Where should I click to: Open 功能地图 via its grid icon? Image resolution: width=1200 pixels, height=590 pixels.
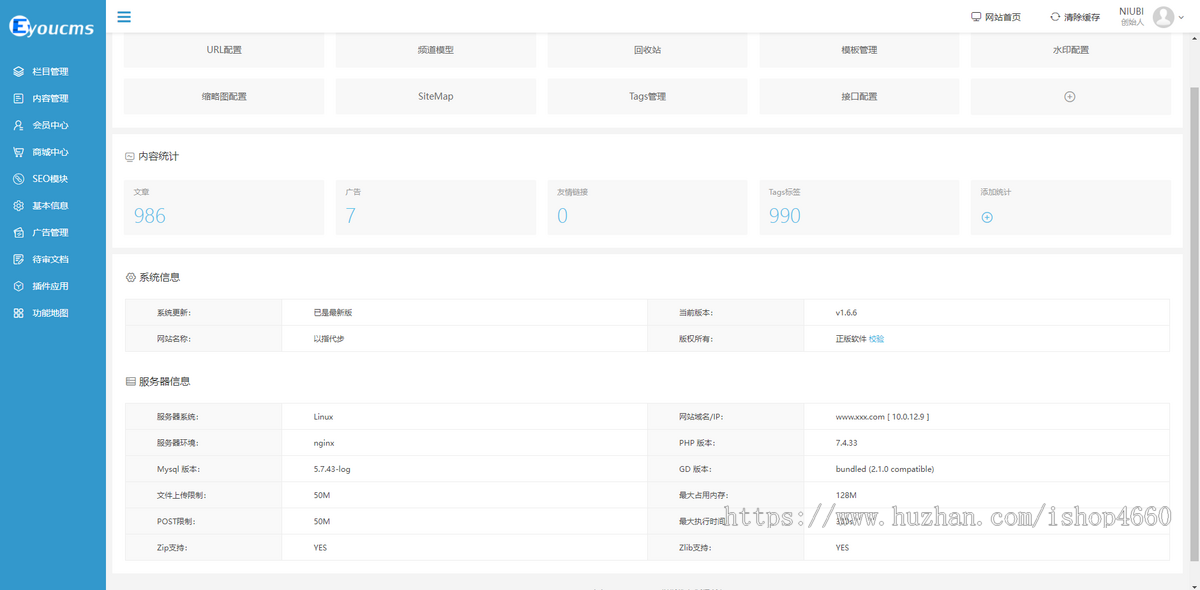19,314
